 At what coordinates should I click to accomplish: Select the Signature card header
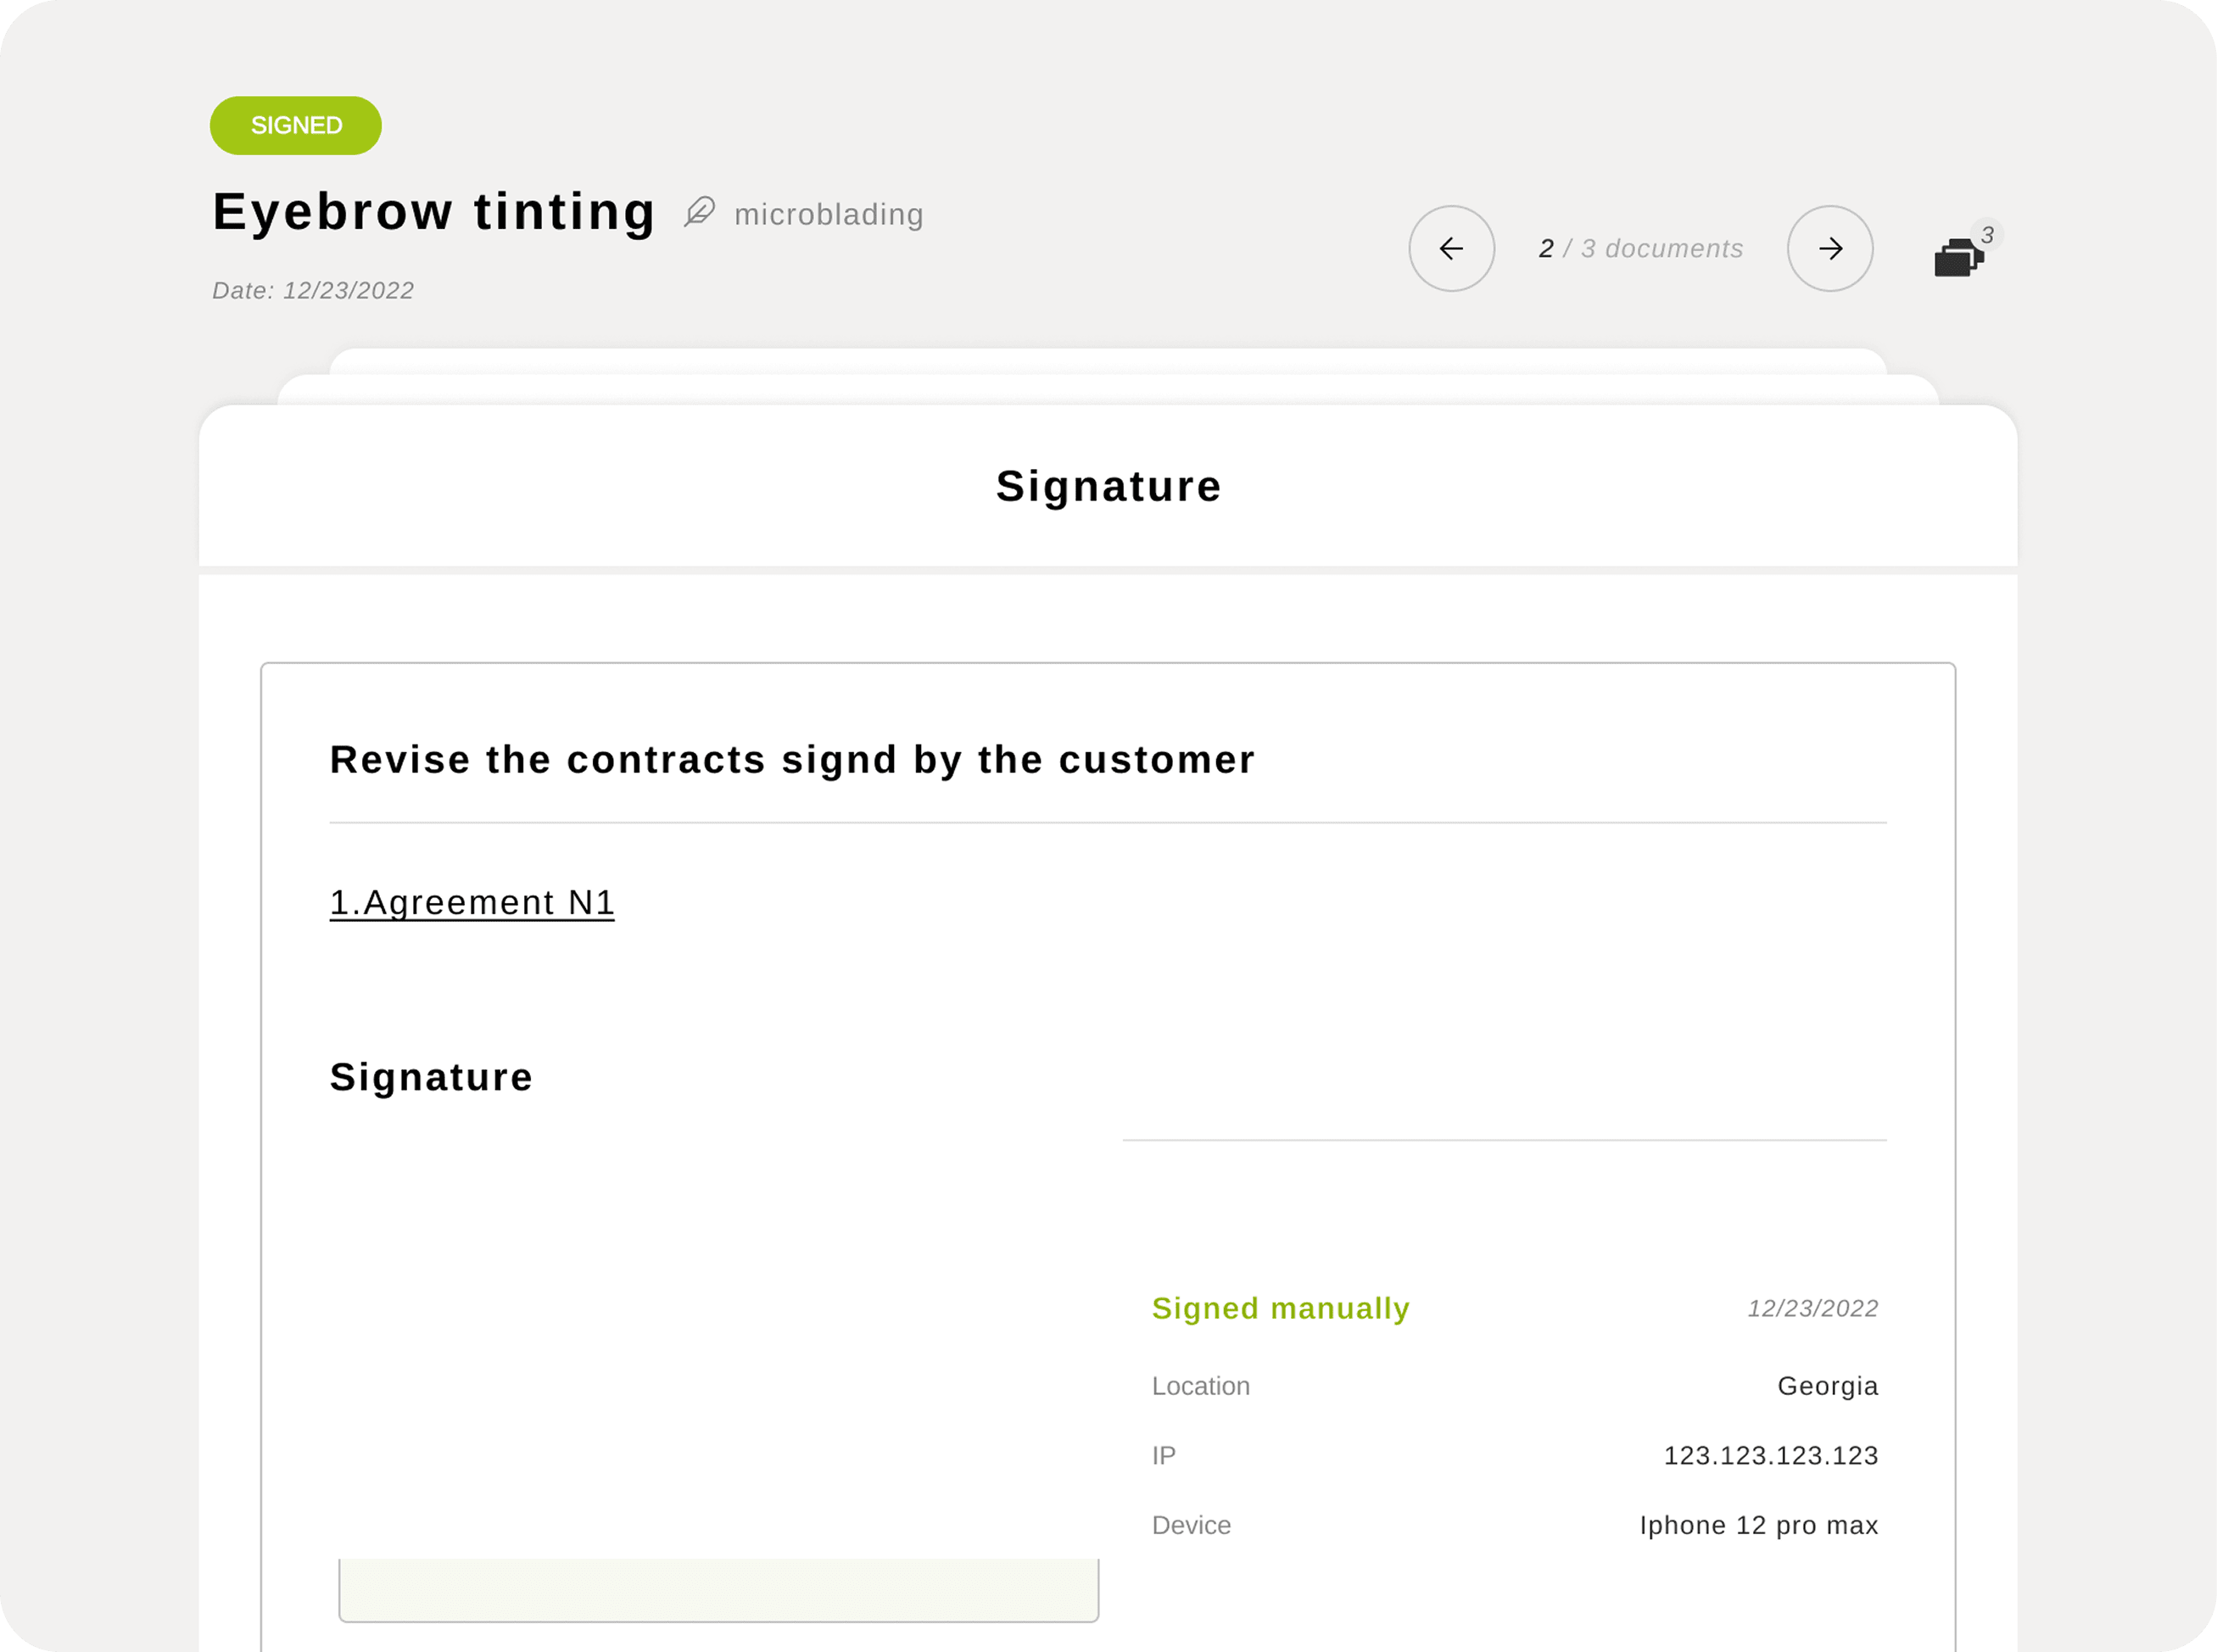[x=1108, y=486]
